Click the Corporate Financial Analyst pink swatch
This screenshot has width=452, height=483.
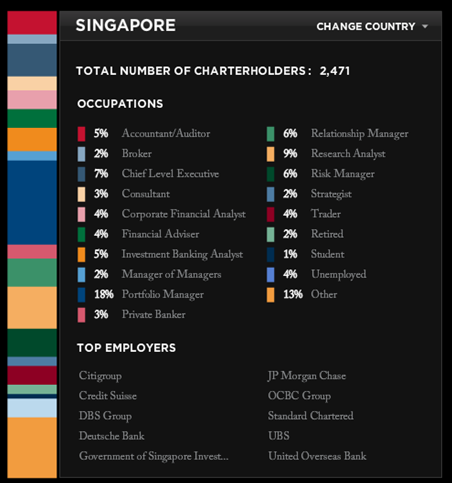pyautogui.click(x=81, y=214)
